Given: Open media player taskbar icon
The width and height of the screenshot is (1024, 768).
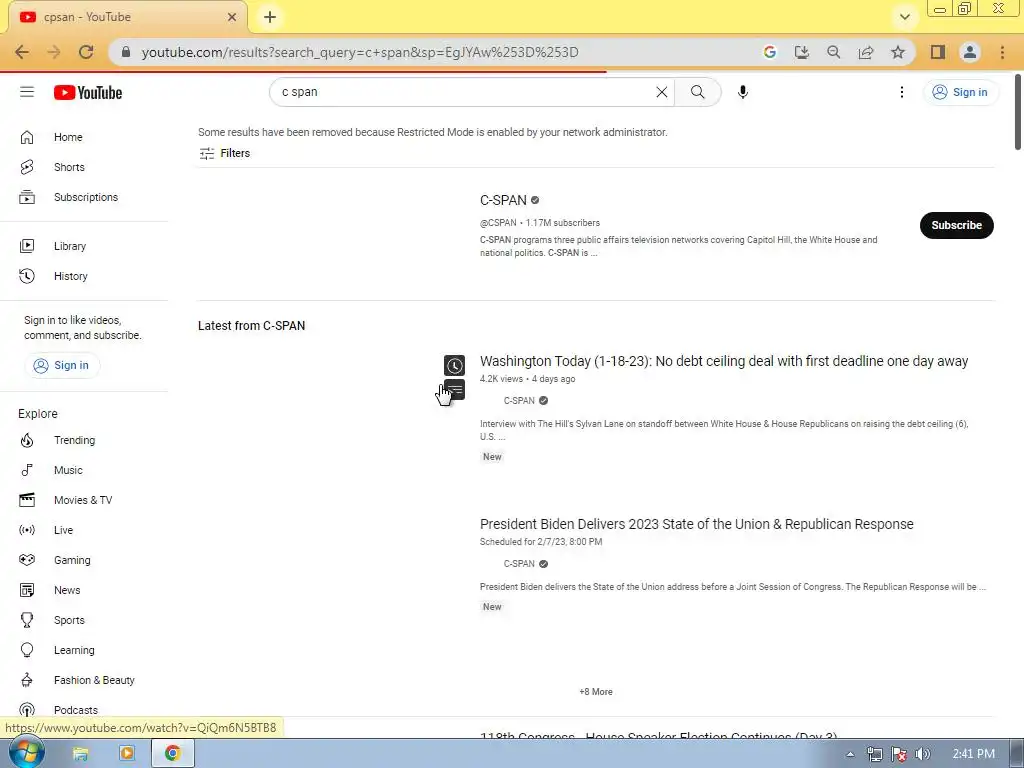Looking at the screenshot, I should [x=127, y=754].
